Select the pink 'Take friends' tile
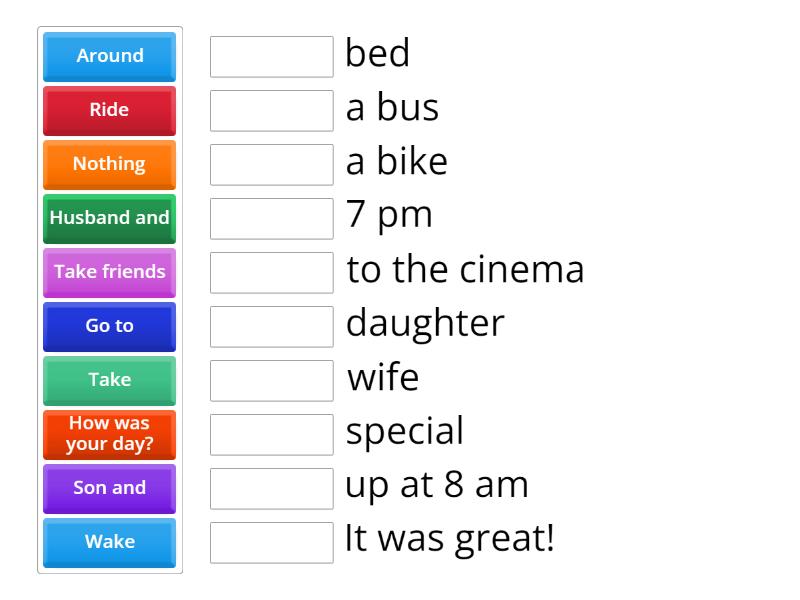This screenshot has height=600, width=800. pyautogui.click(x=109, y=272)
